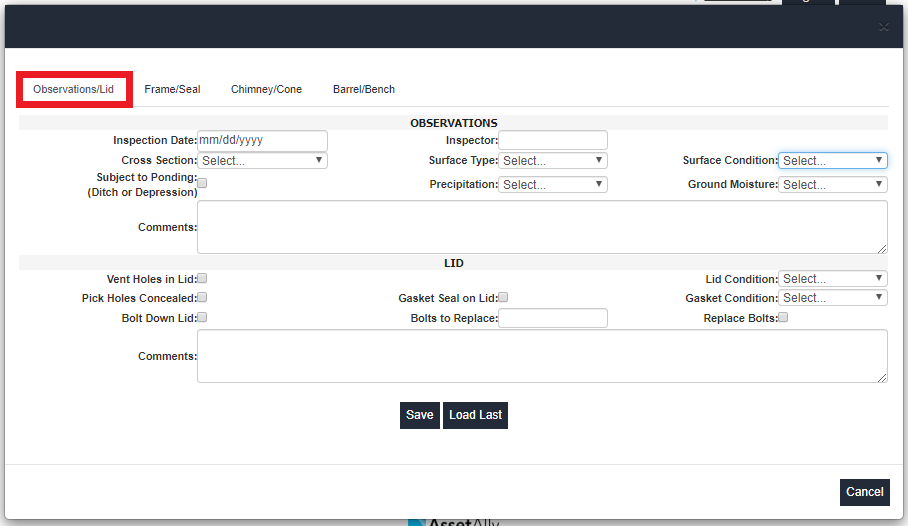
Task: Open the Chimney/Cone tab
Action: 266,89
